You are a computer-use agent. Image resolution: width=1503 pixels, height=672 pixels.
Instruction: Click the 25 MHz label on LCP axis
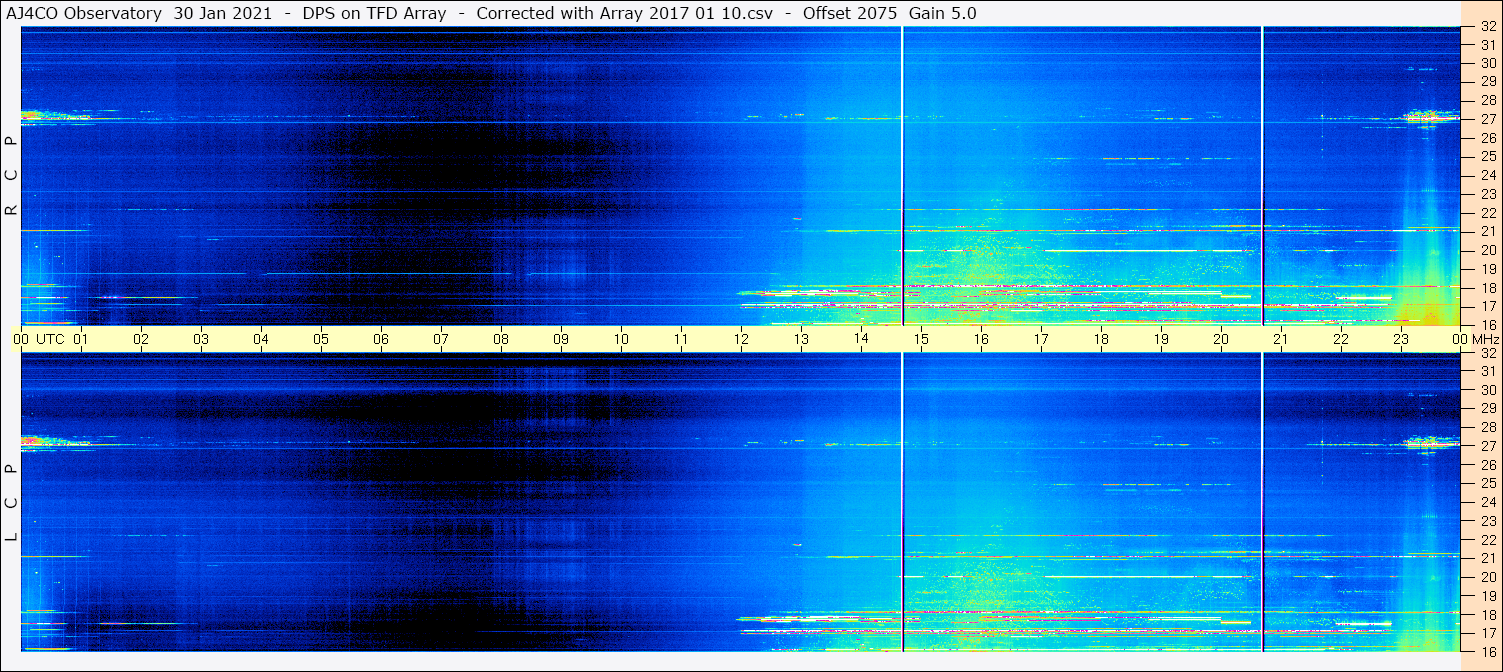(1487, 483)
